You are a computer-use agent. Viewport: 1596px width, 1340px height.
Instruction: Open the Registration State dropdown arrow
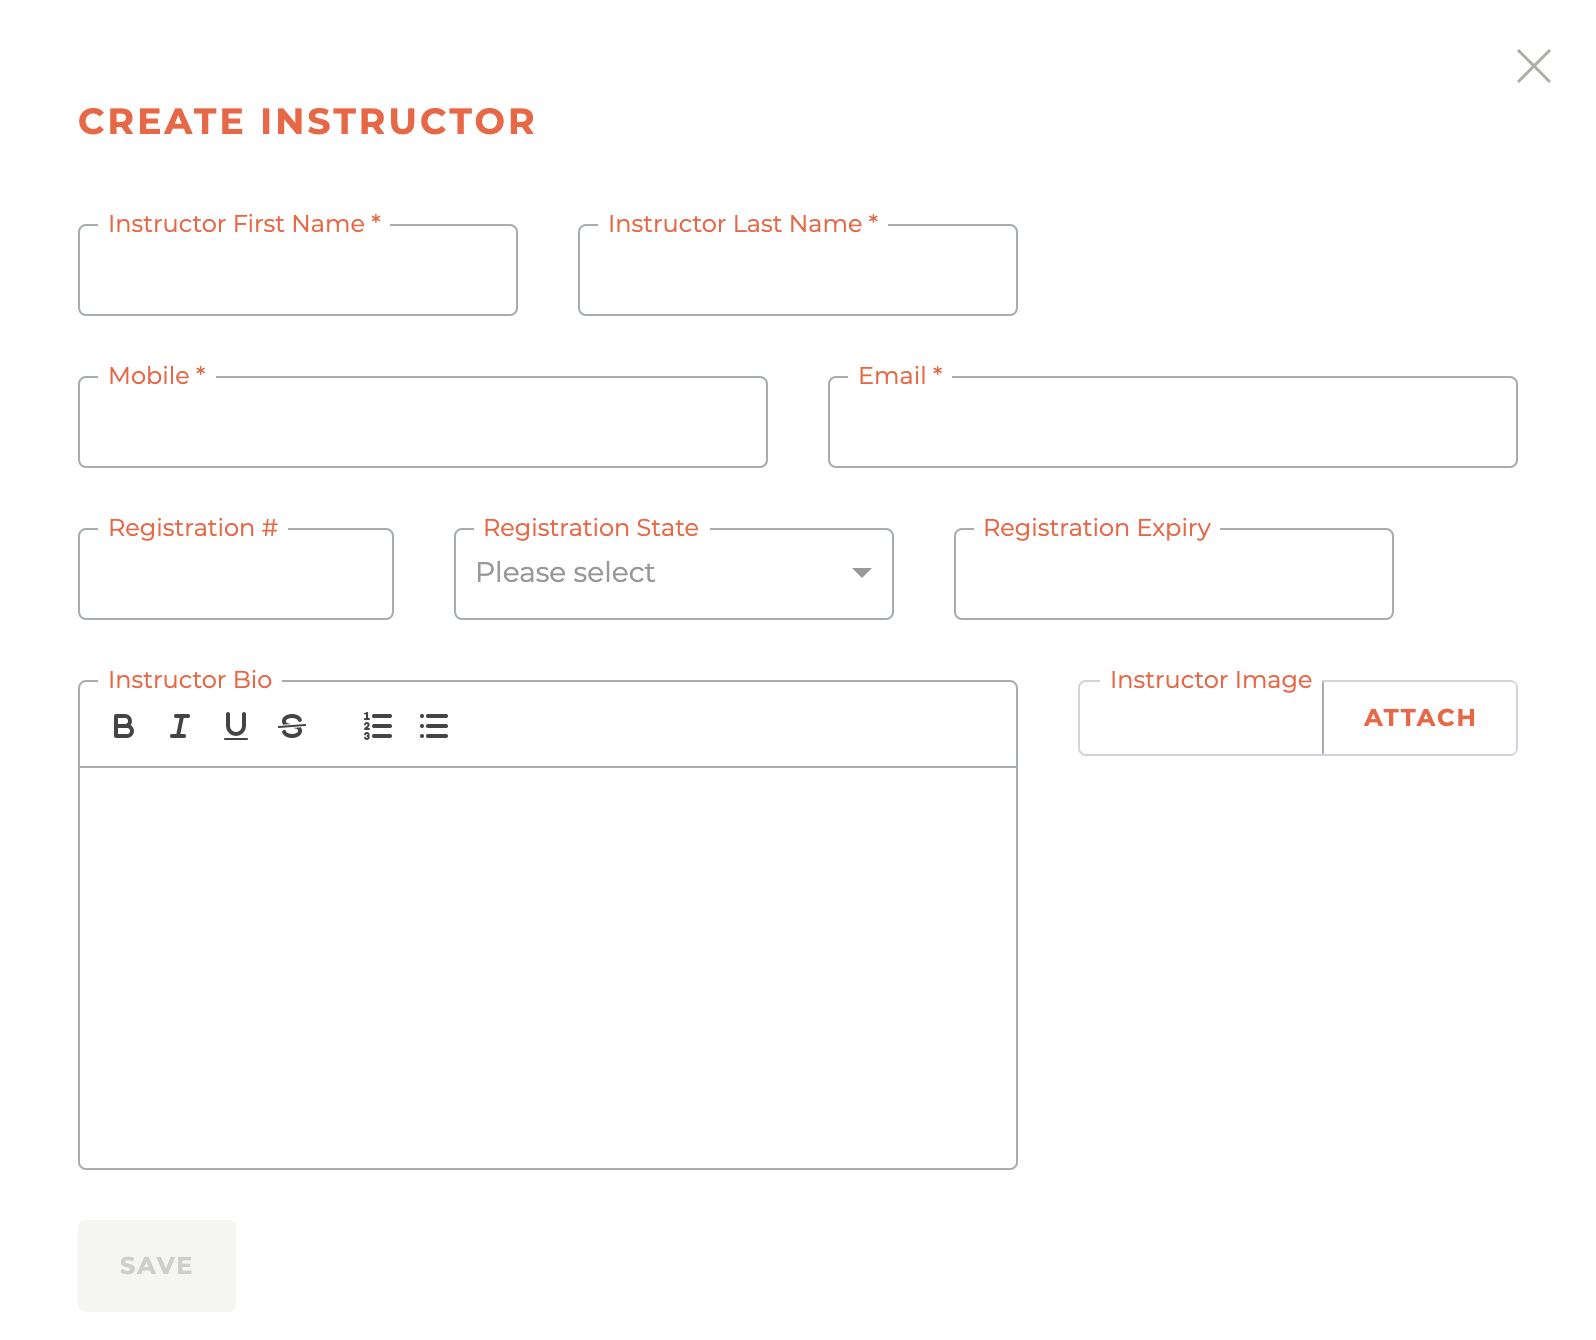(861, 573)
